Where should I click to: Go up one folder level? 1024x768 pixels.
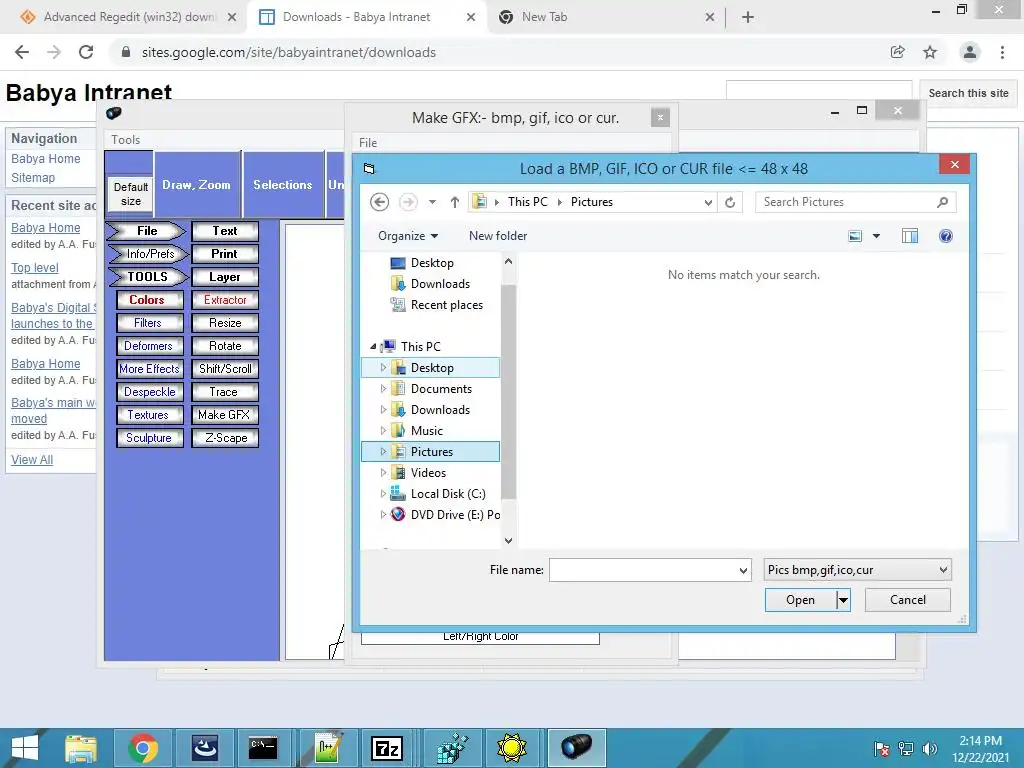pos(455,202)
